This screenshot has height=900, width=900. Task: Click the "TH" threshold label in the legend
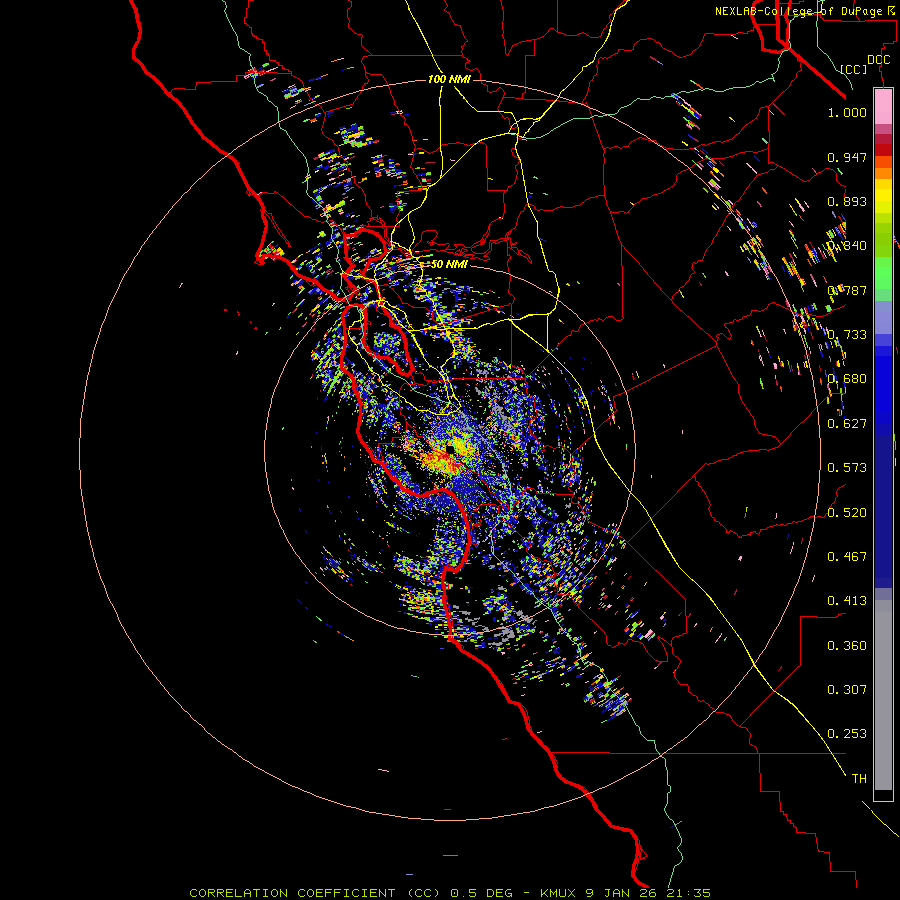859,779
